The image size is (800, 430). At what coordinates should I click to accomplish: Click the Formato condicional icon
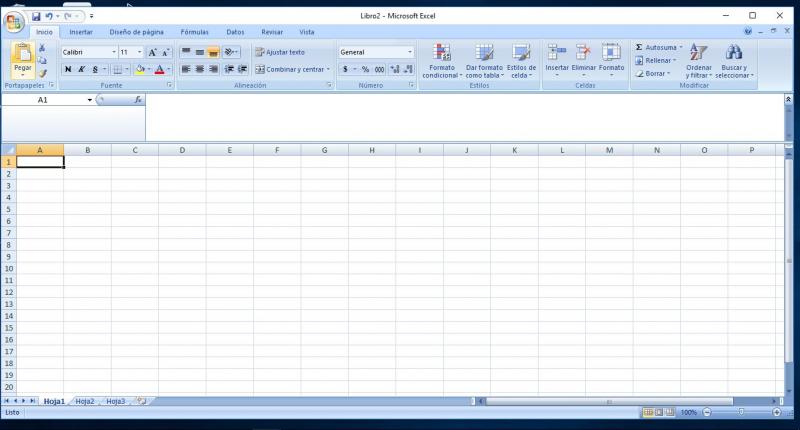pyautogui.click(x=441, y=53)
